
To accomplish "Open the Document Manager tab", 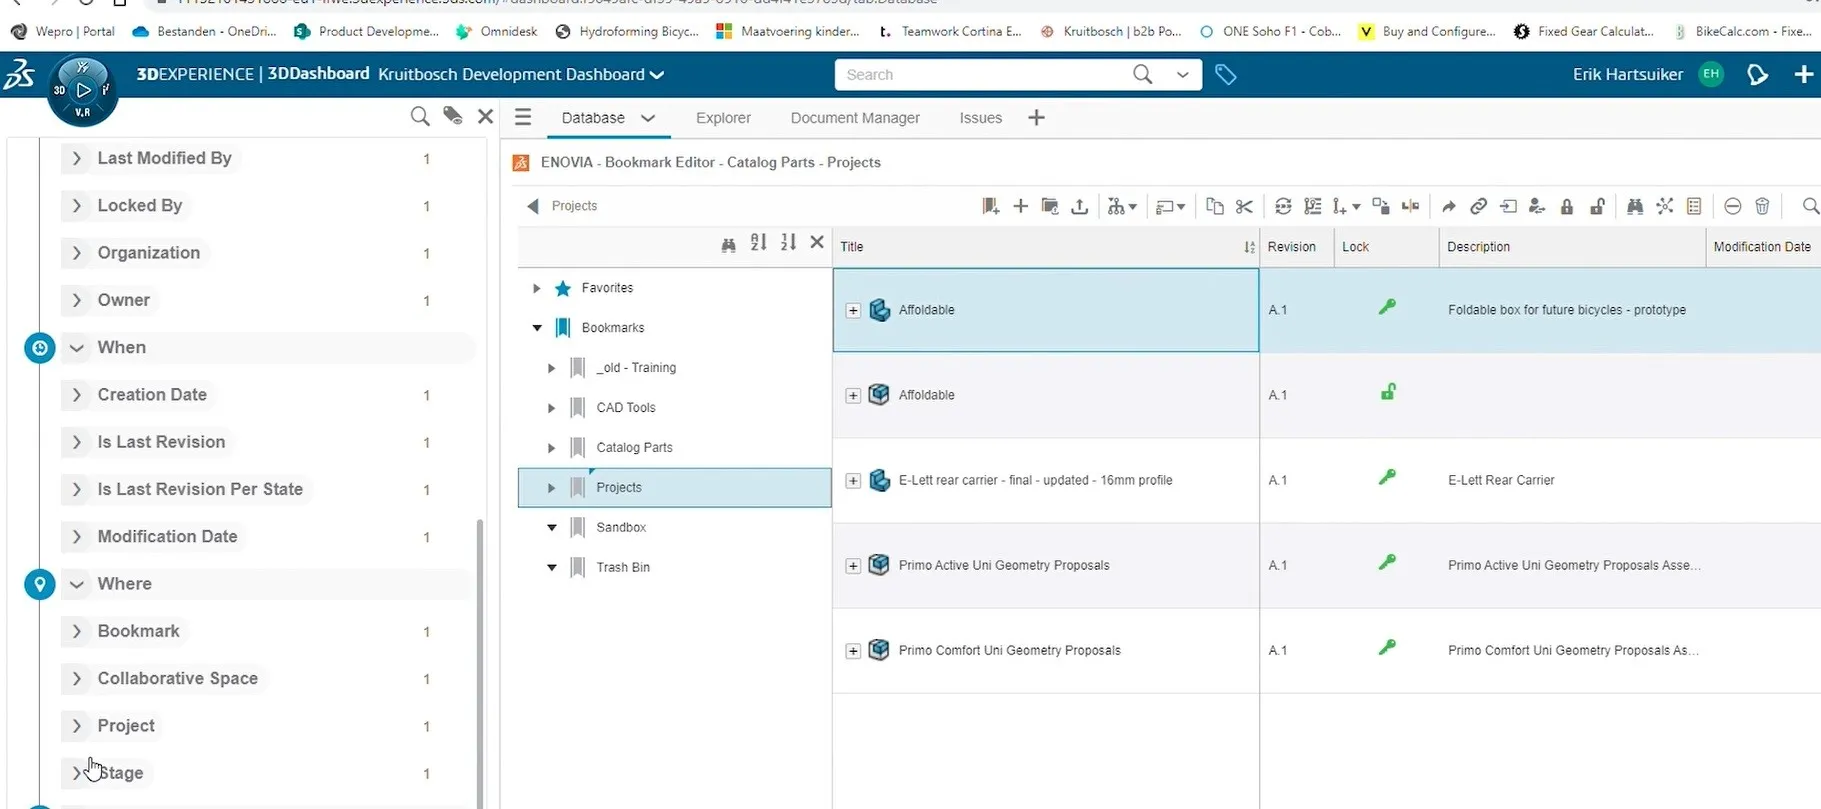I will (854, 118).
